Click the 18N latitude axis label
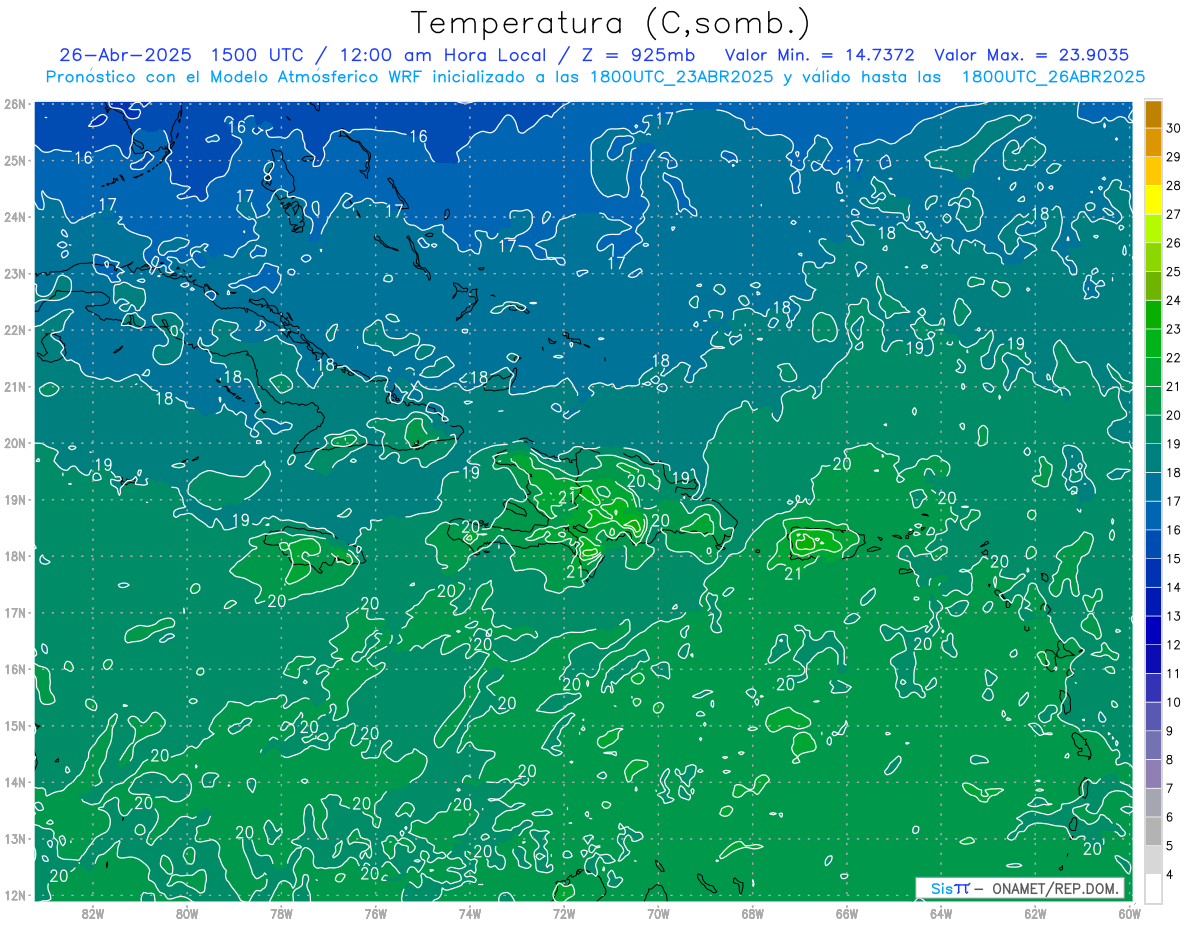 click(x=14, y=556)
